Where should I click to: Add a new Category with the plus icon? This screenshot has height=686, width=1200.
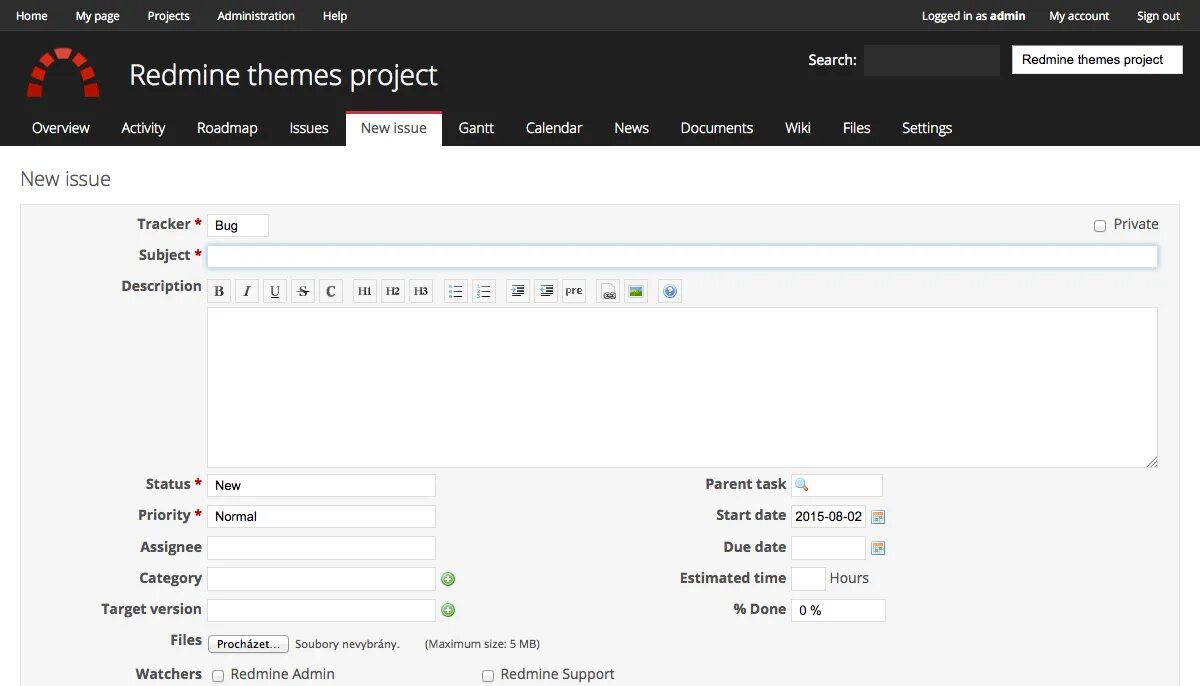coord(448,579)
